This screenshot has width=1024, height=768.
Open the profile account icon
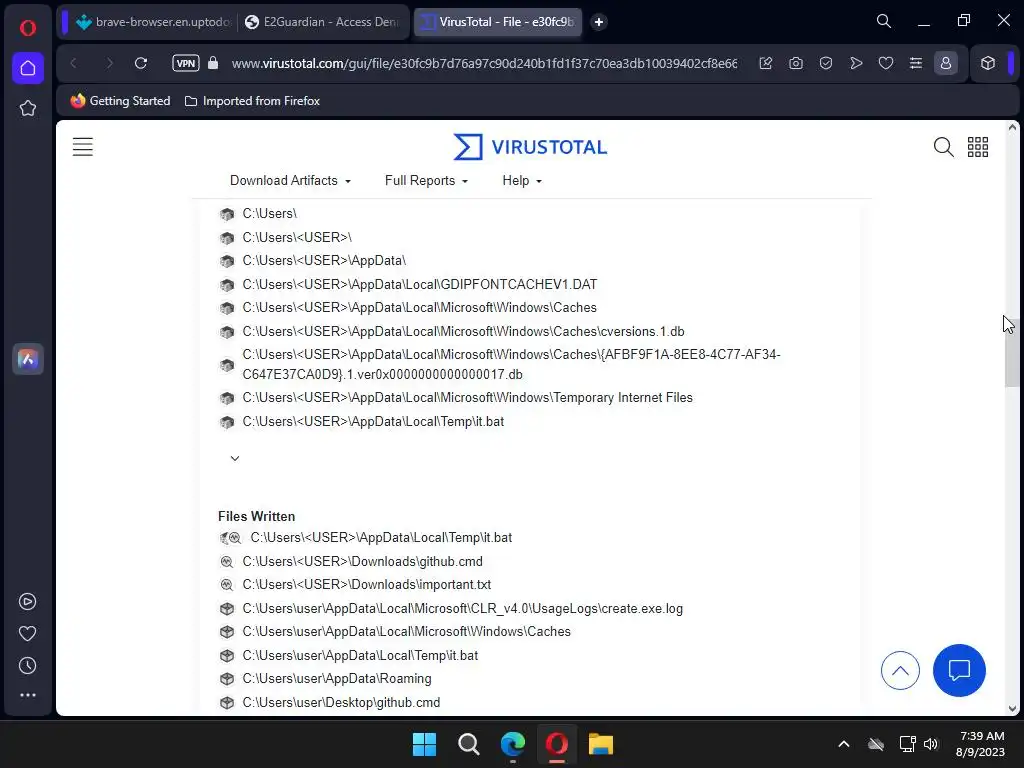tap(946, 63)
